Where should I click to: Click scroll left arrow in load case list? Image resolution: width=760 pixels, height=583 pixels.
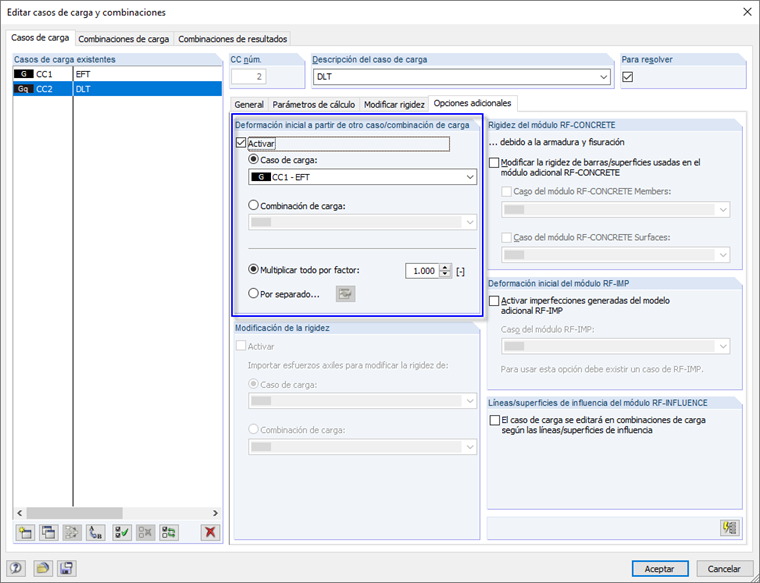click(x=20, y=513)
